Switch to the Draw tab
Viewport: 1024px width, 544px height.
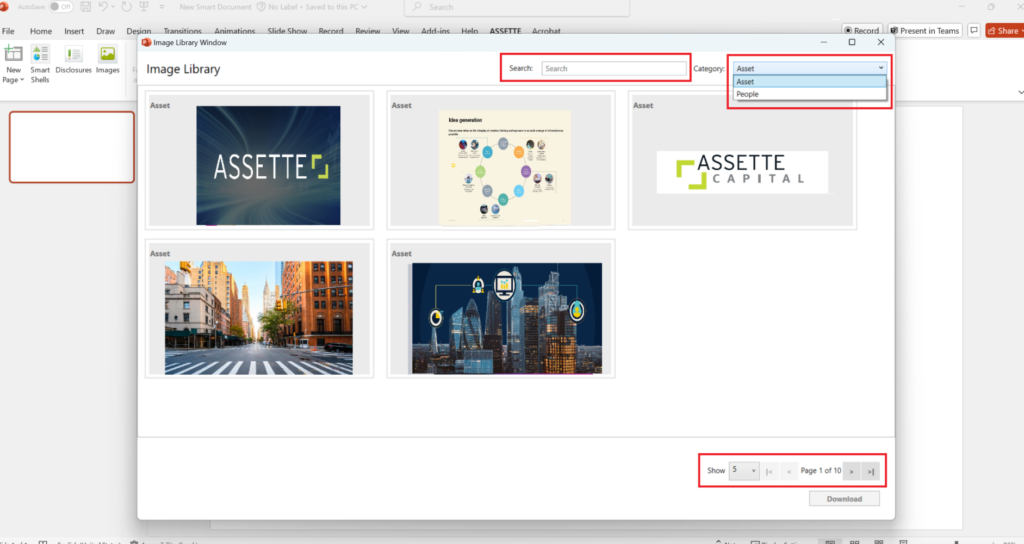pos(105,31)
